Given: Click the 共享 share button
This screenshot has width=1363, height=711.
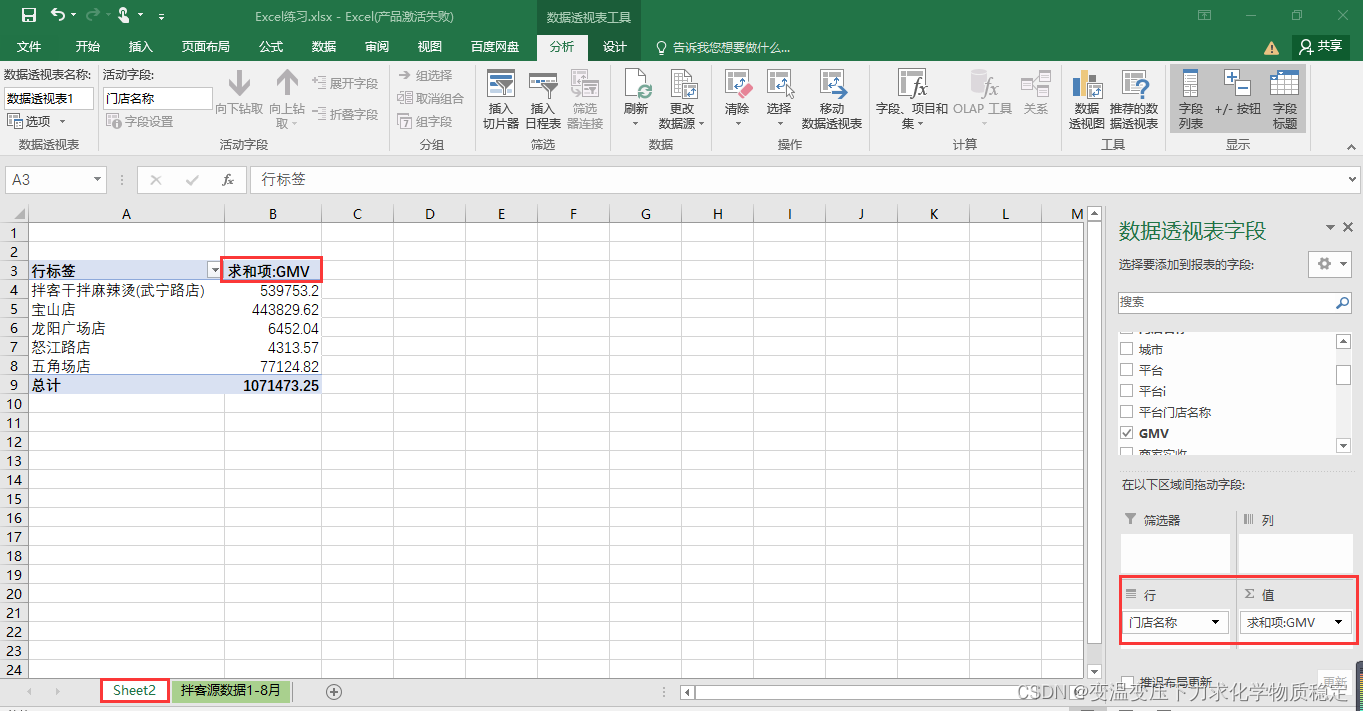Looking at the screenshot, I should 1321,46.
